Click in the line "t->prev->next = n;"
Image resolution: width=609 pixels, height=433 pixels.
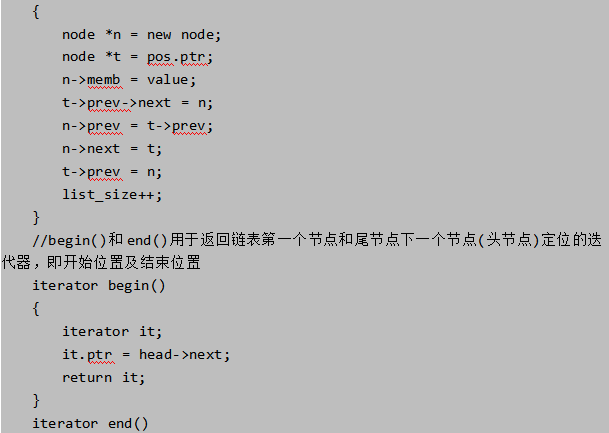coord(137,103)
